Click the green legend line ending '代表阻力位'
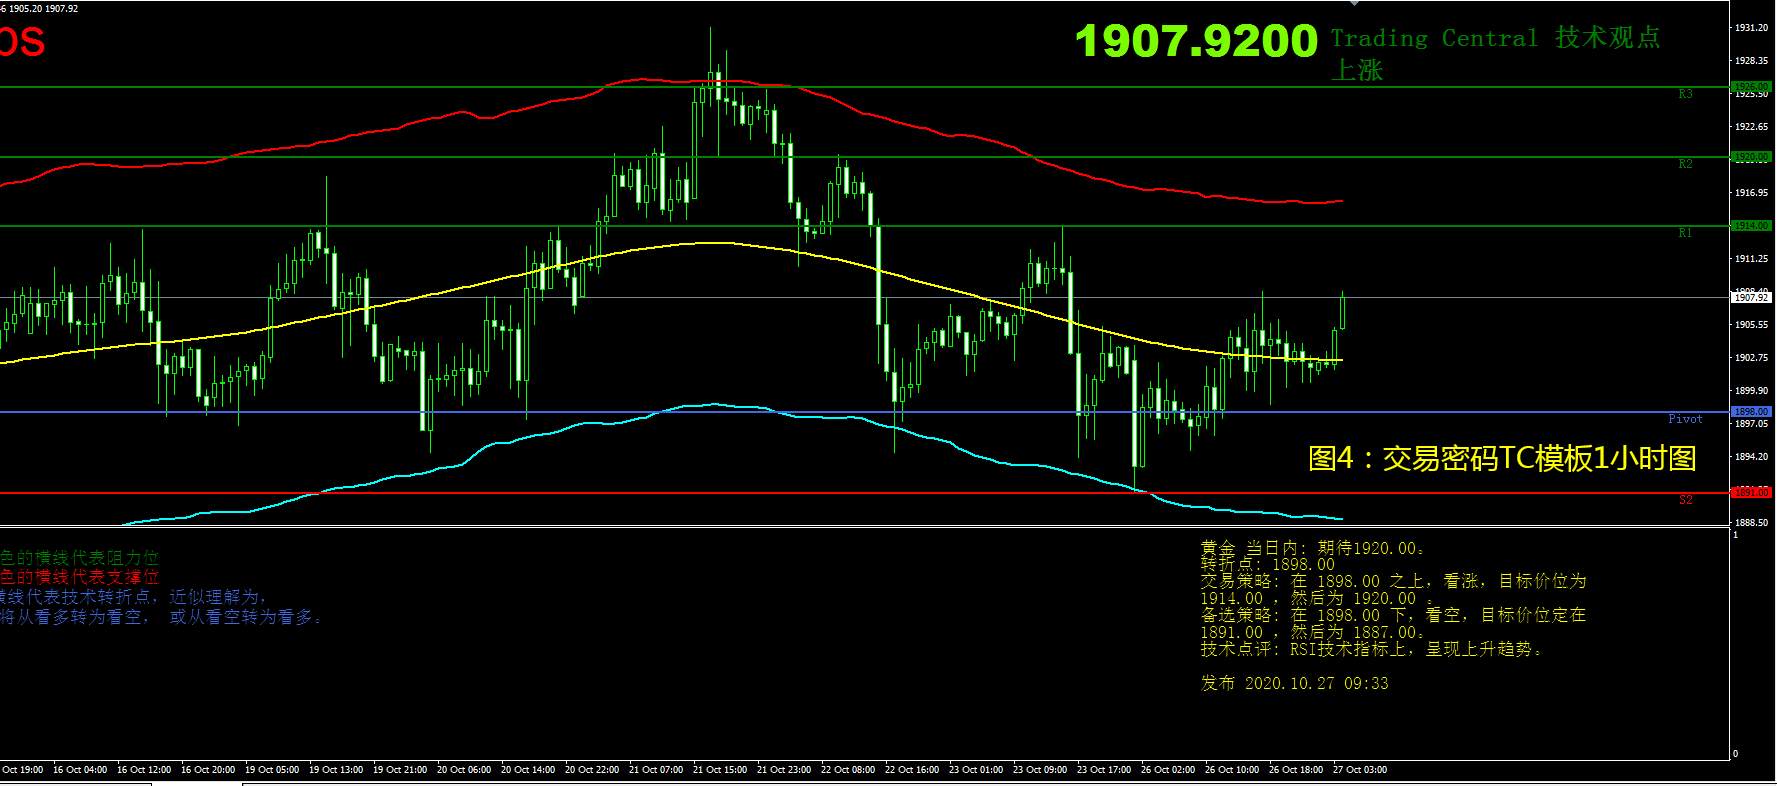1777x786 pixels. click(x=80, y=558)
